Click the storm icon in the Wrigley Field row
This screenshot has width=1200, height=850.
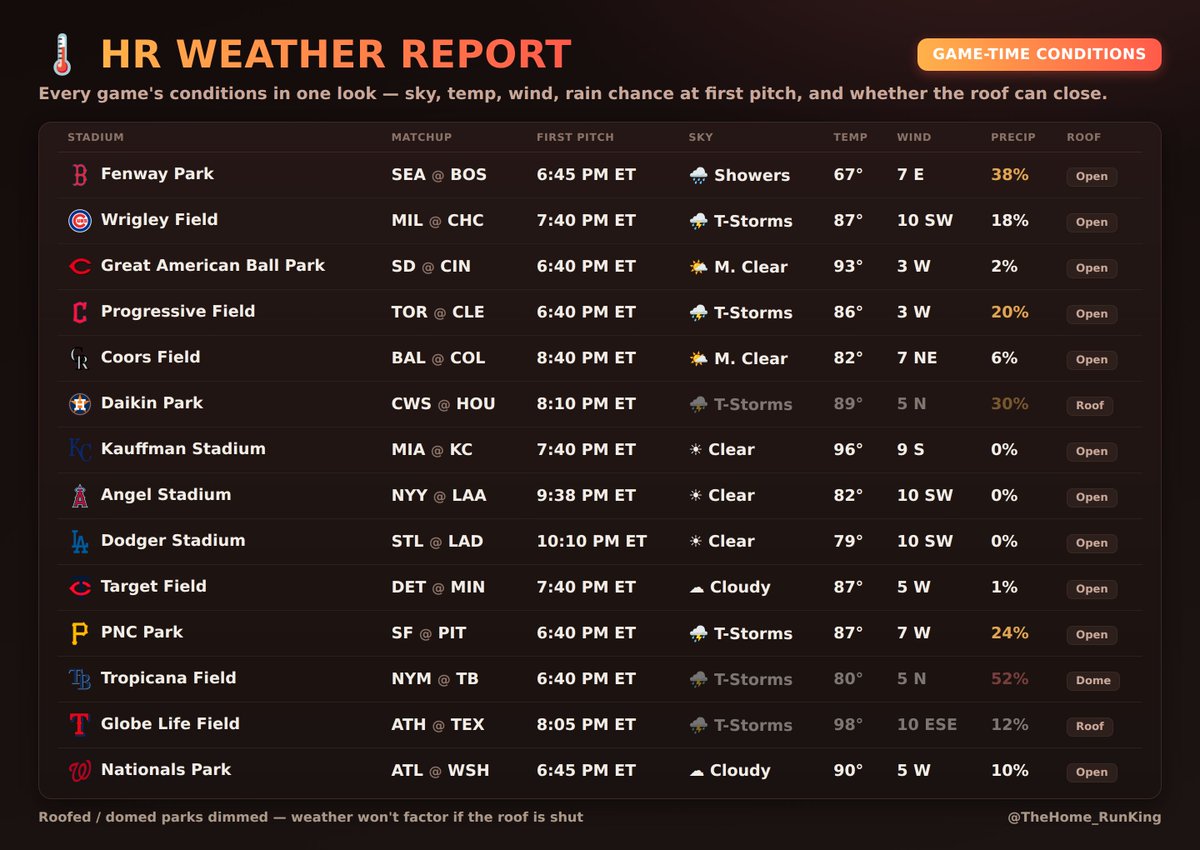click(699, 221)
